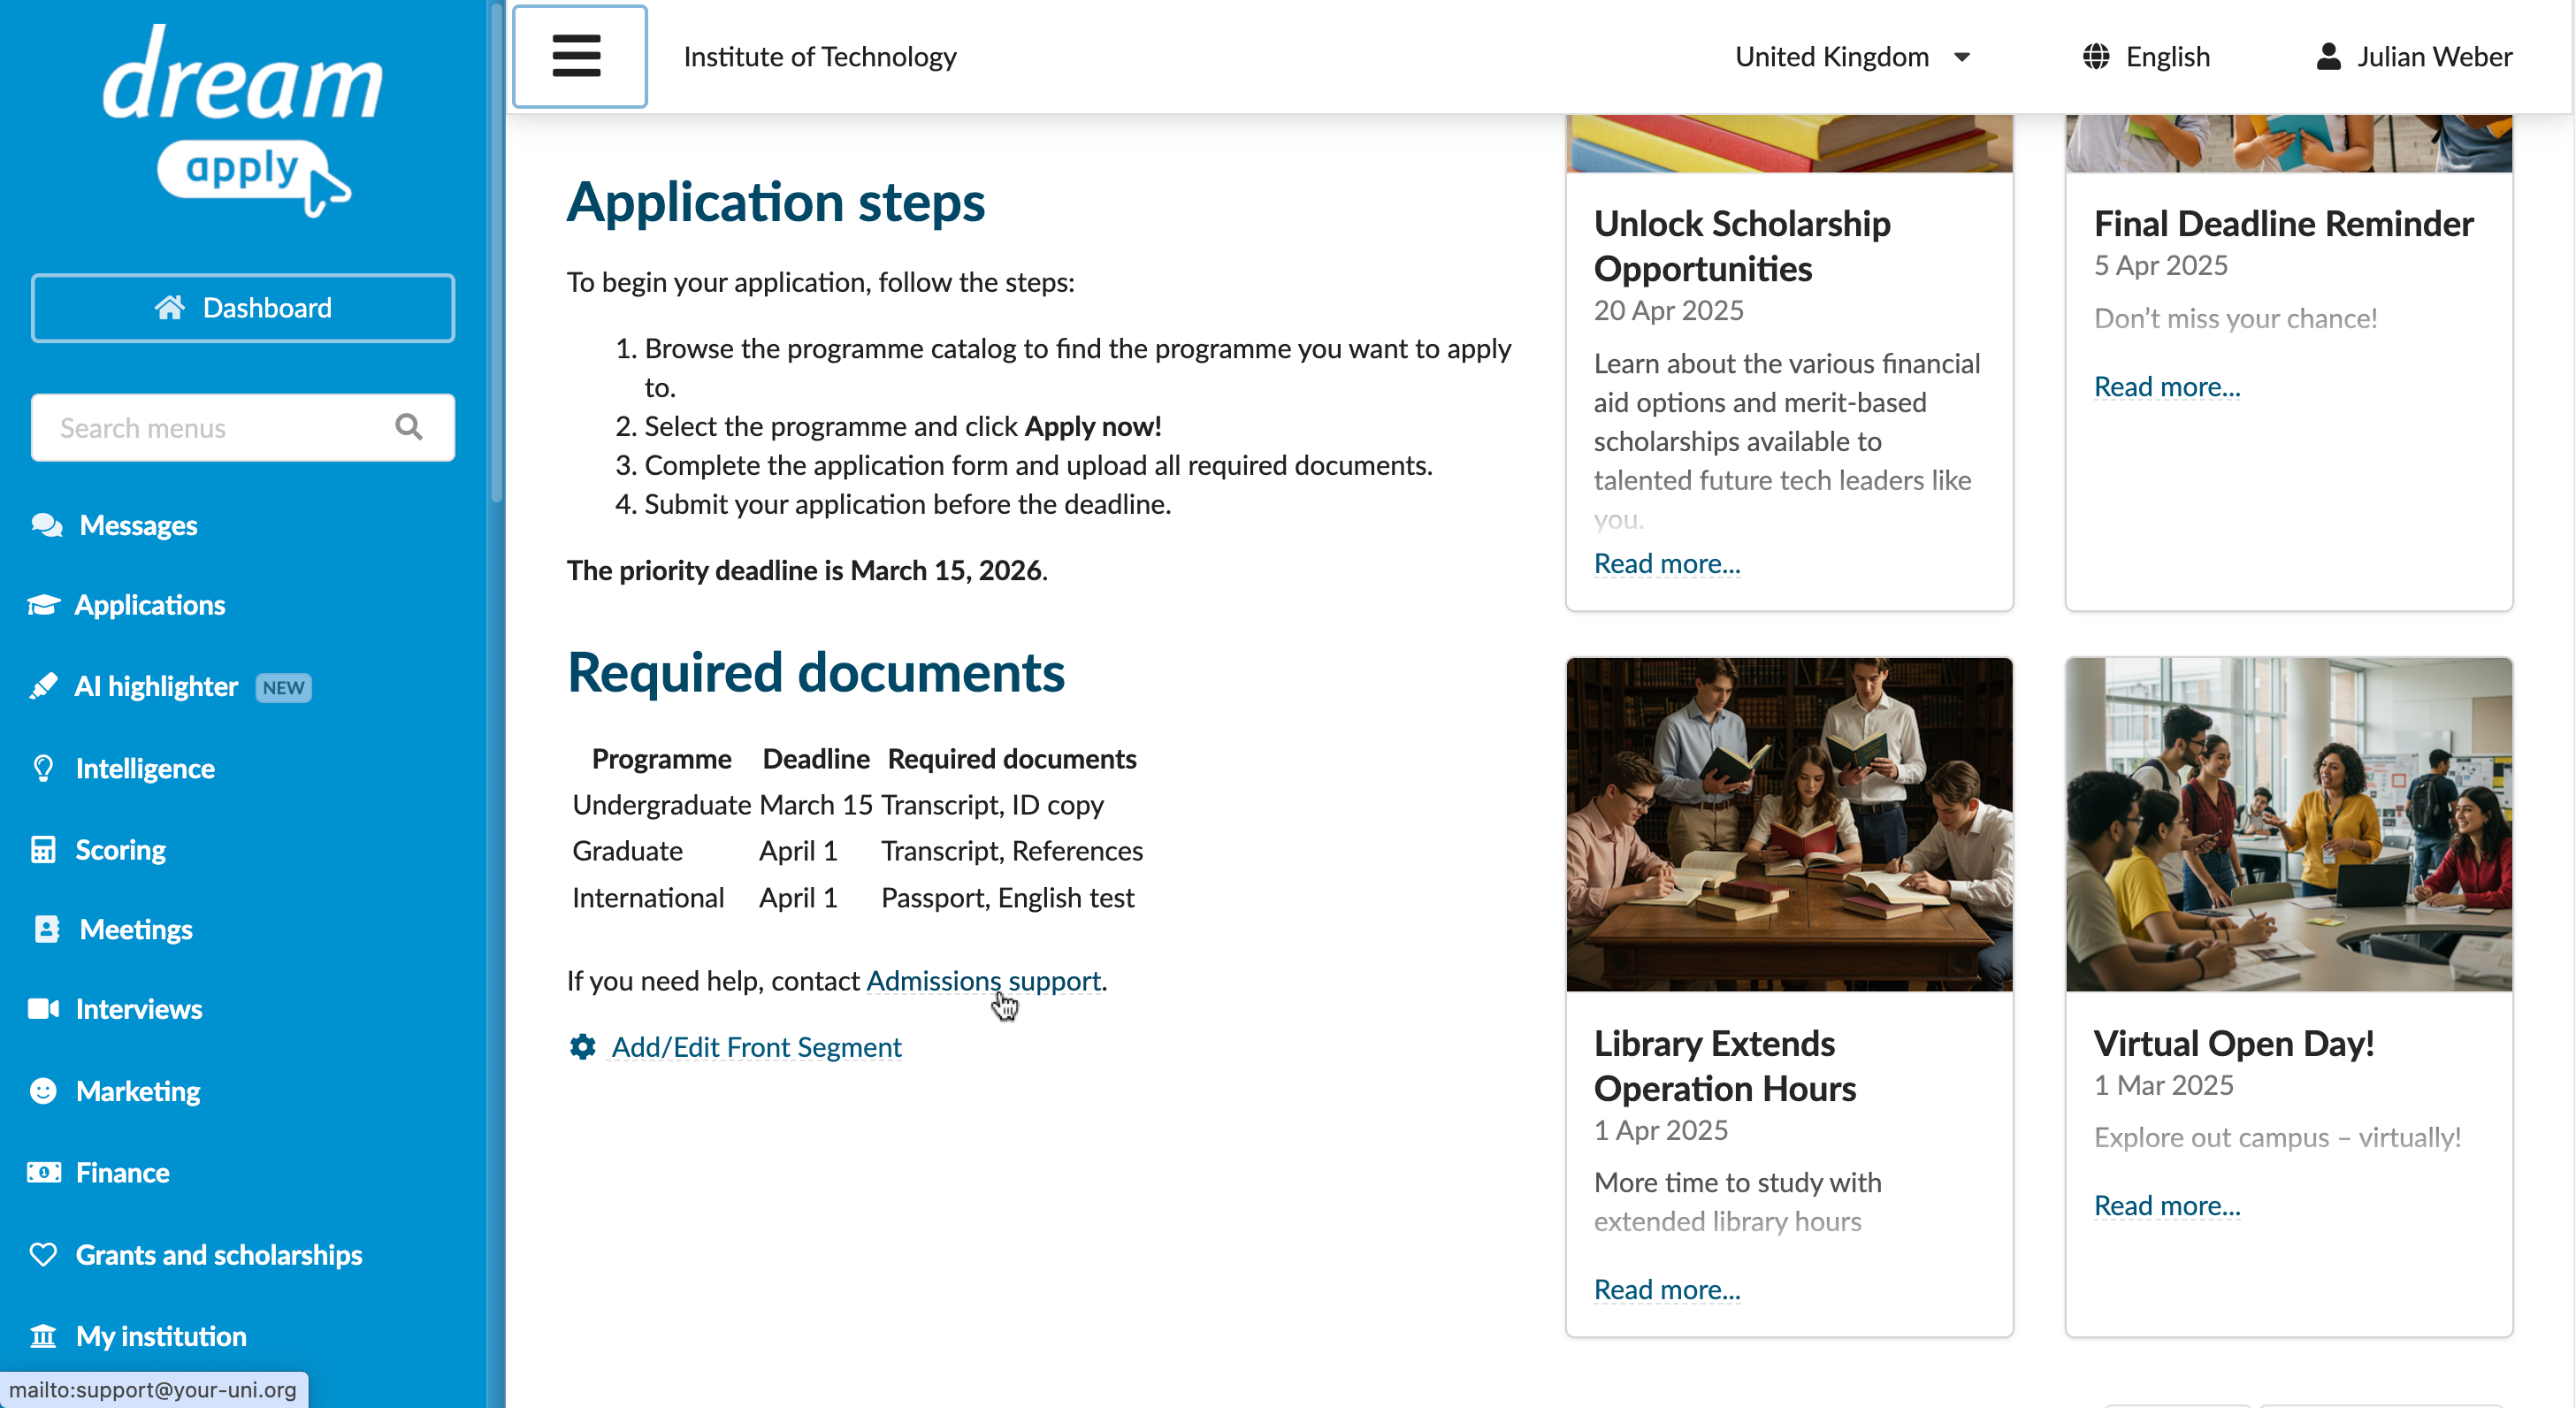The image size is (2576, 1408).
Task: Open the Messages chat icon
Action: coord(46,525)
